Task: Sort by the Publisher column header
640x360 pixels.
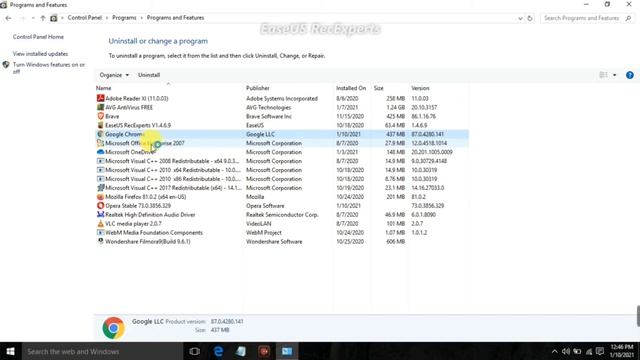Action: coord(258,88)
